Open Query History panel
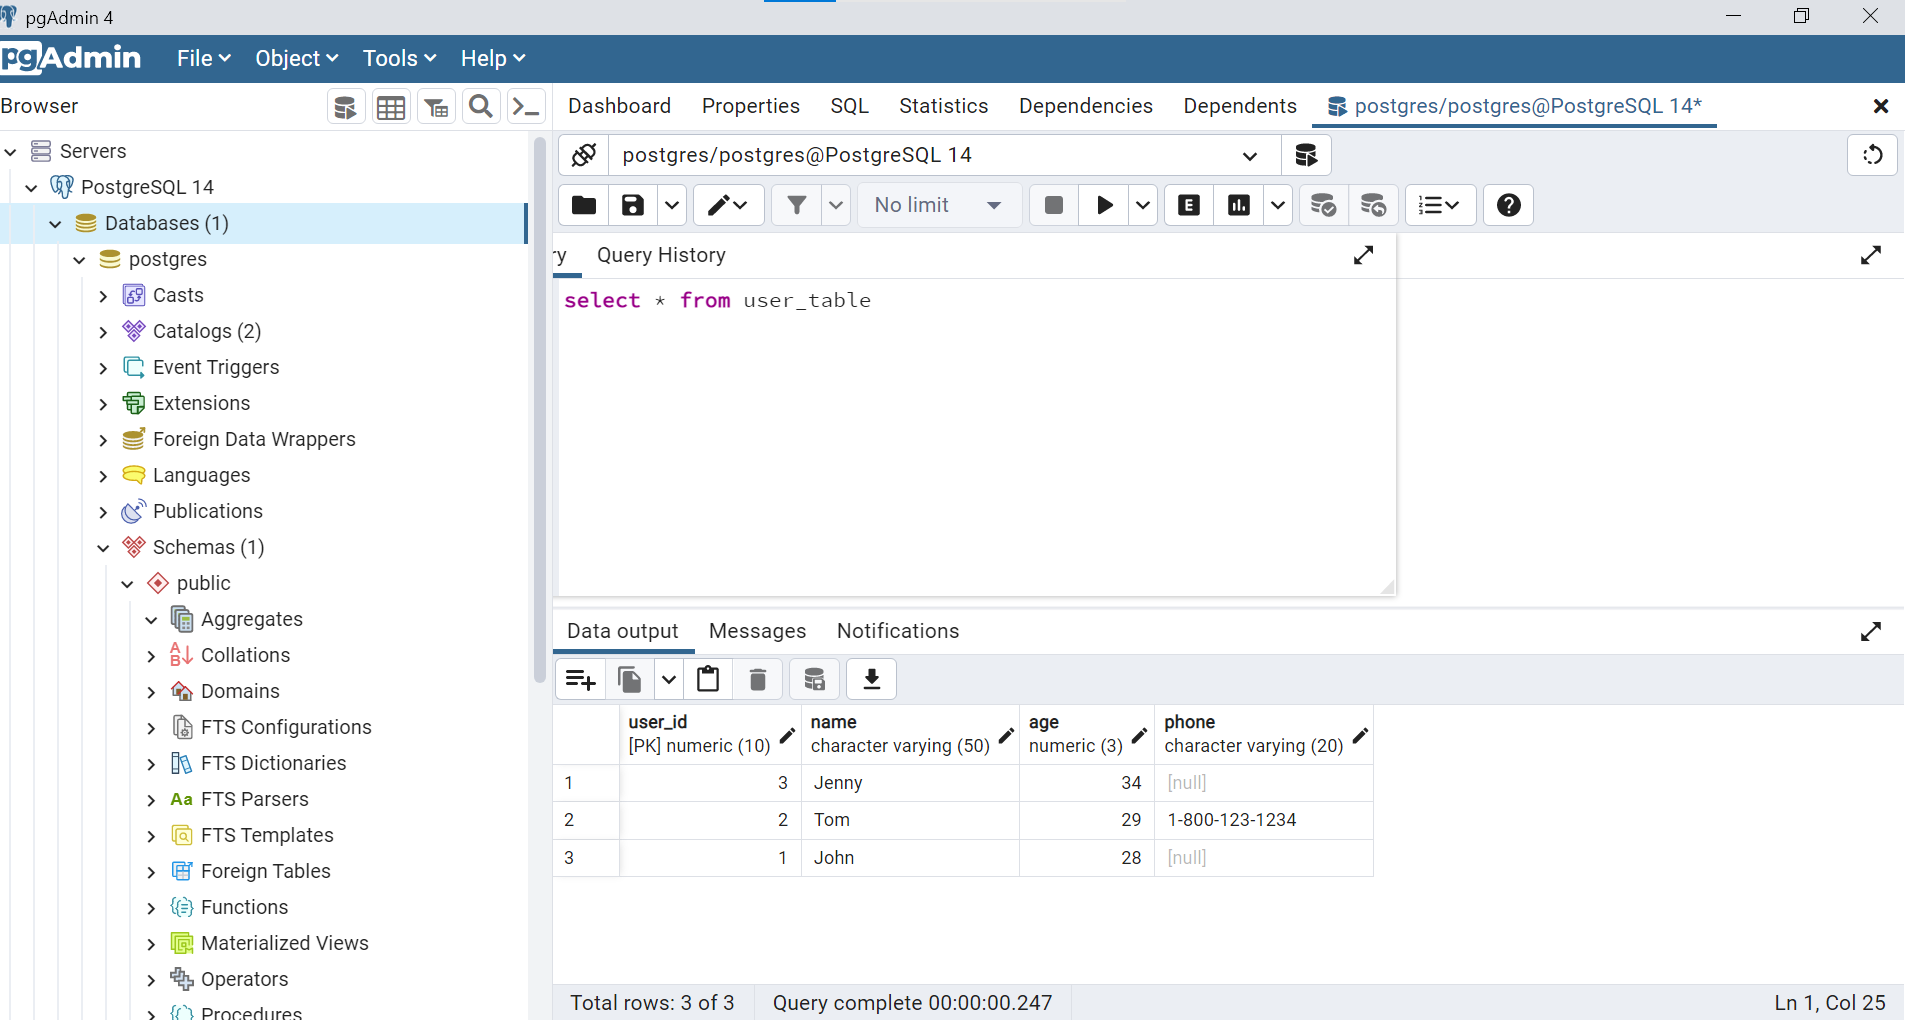The width and height of the screenshot is (1905, 1020). [x=660, y=255]
